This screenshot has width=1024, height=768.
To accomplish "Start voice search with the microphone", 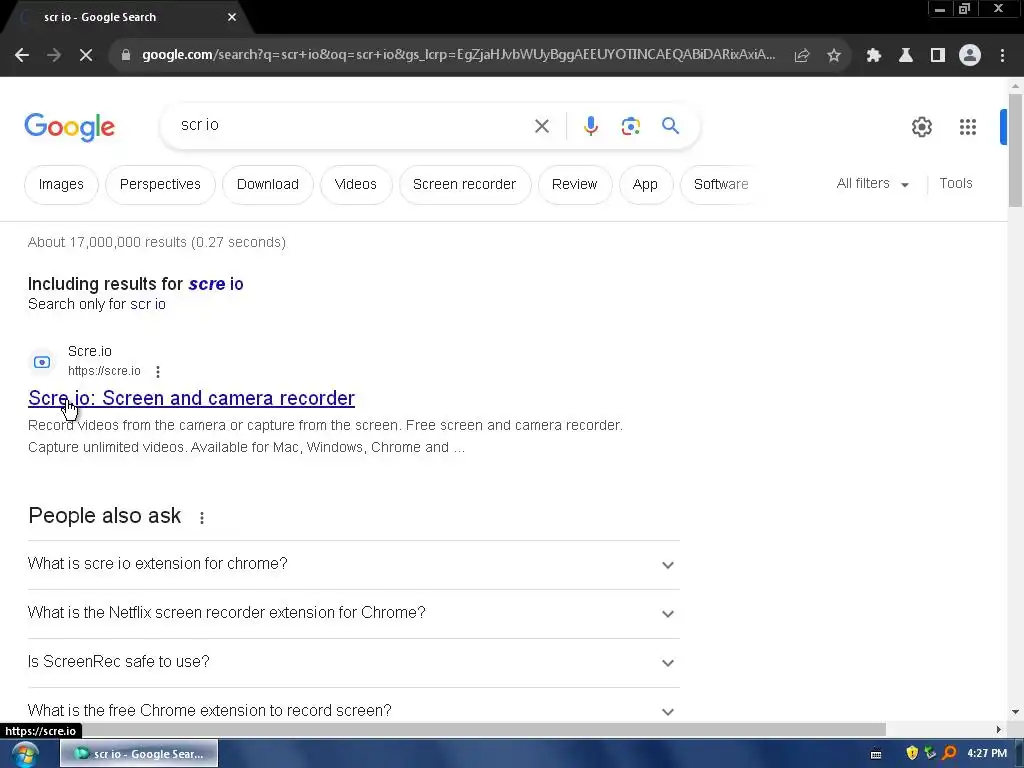I will pos(590,125).
